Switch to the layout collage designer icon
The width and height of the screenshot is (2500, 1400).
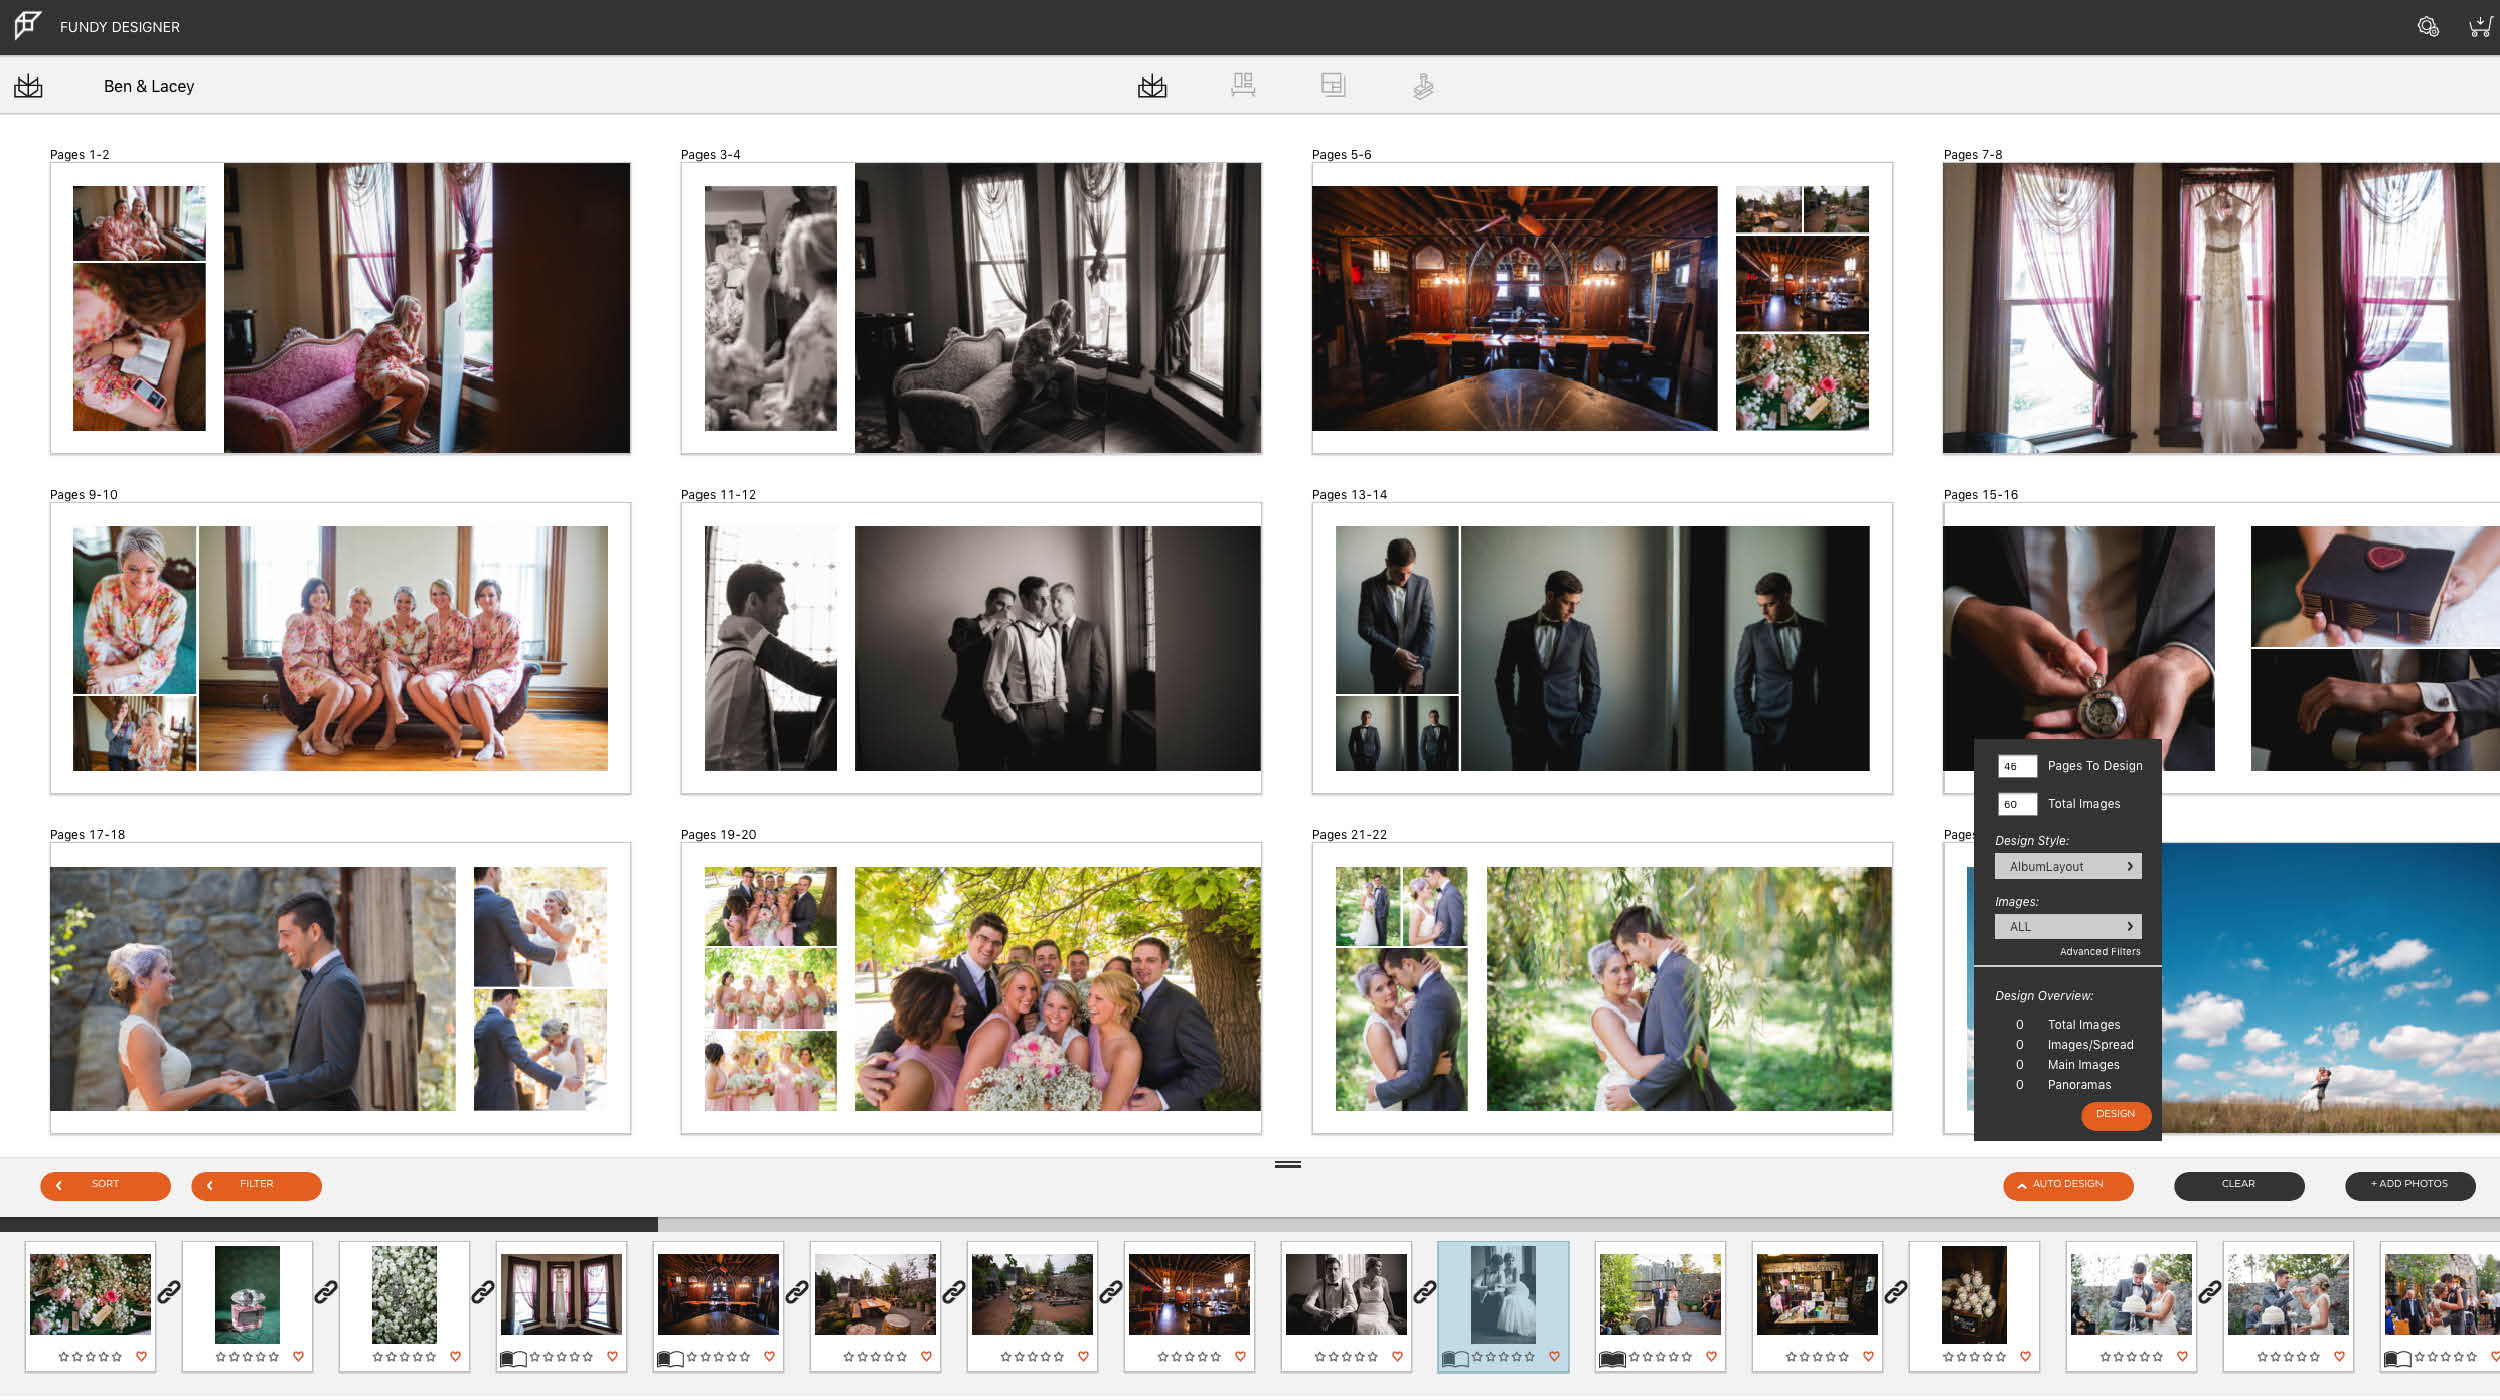[1333, 85]
